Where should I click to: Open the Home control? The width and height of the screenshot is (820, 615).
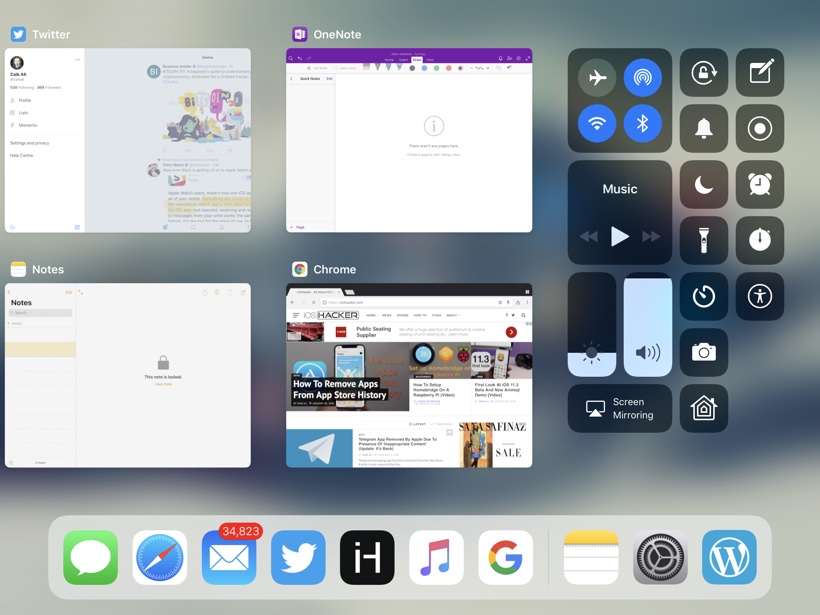[704, 408]
